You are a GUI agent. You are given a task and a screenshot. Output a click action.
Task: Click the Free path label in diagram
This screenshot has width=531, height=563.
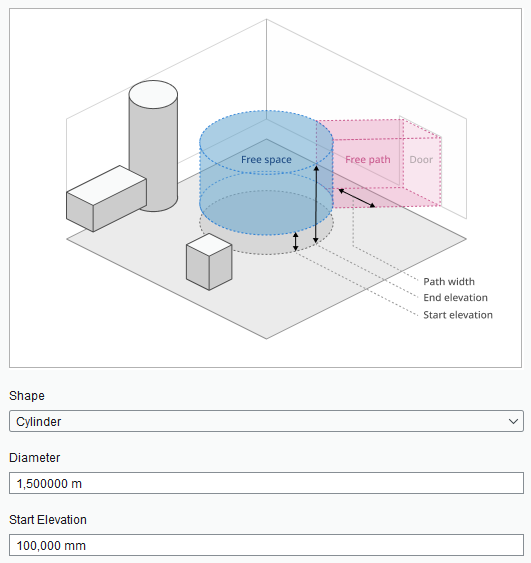click(x=368, y=160)
